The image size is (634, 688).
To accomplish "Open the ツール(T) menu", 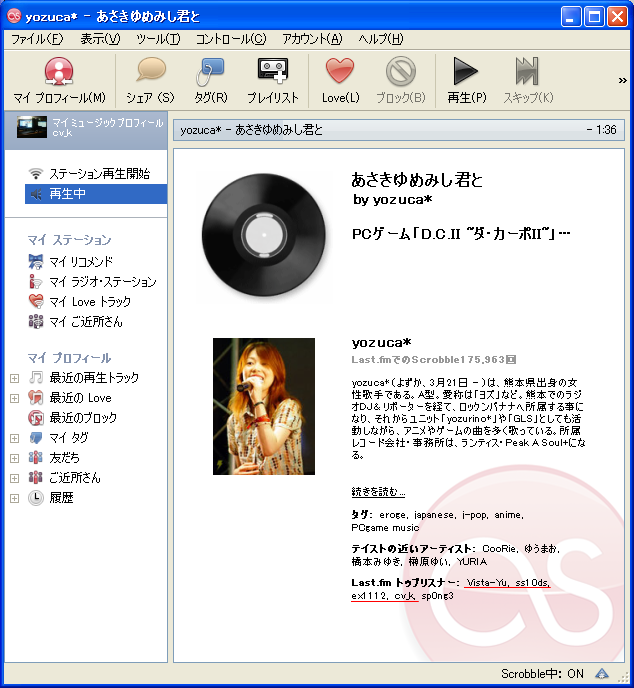I will point(158,39).
